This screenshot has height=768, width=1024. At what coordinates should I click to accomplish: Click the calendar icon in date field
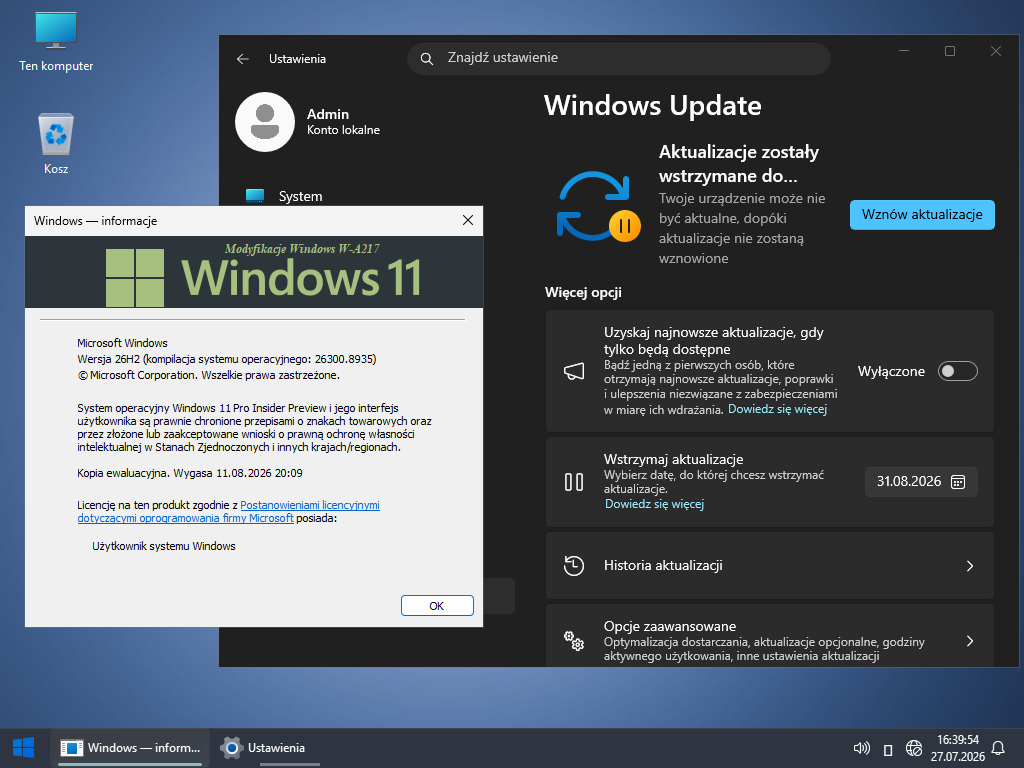tap(957, 482)
